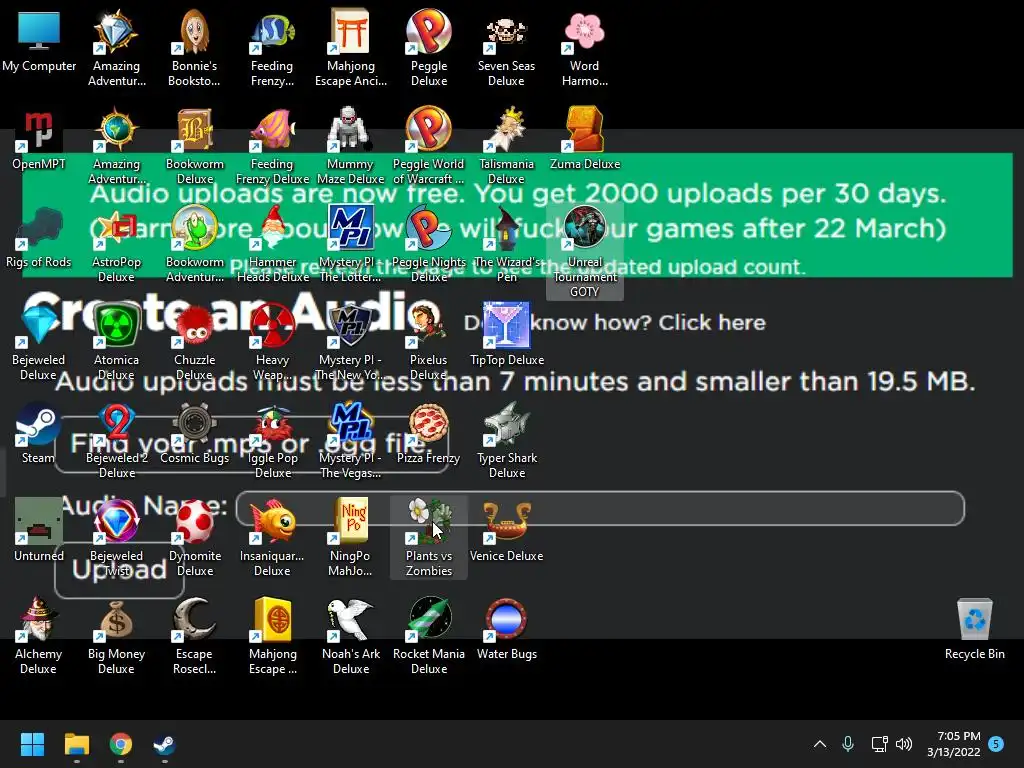Select the Insaniquarium Deluxe shortcut
The image size is (1024, 768).
pyautogui.click(x=272, y=539)
